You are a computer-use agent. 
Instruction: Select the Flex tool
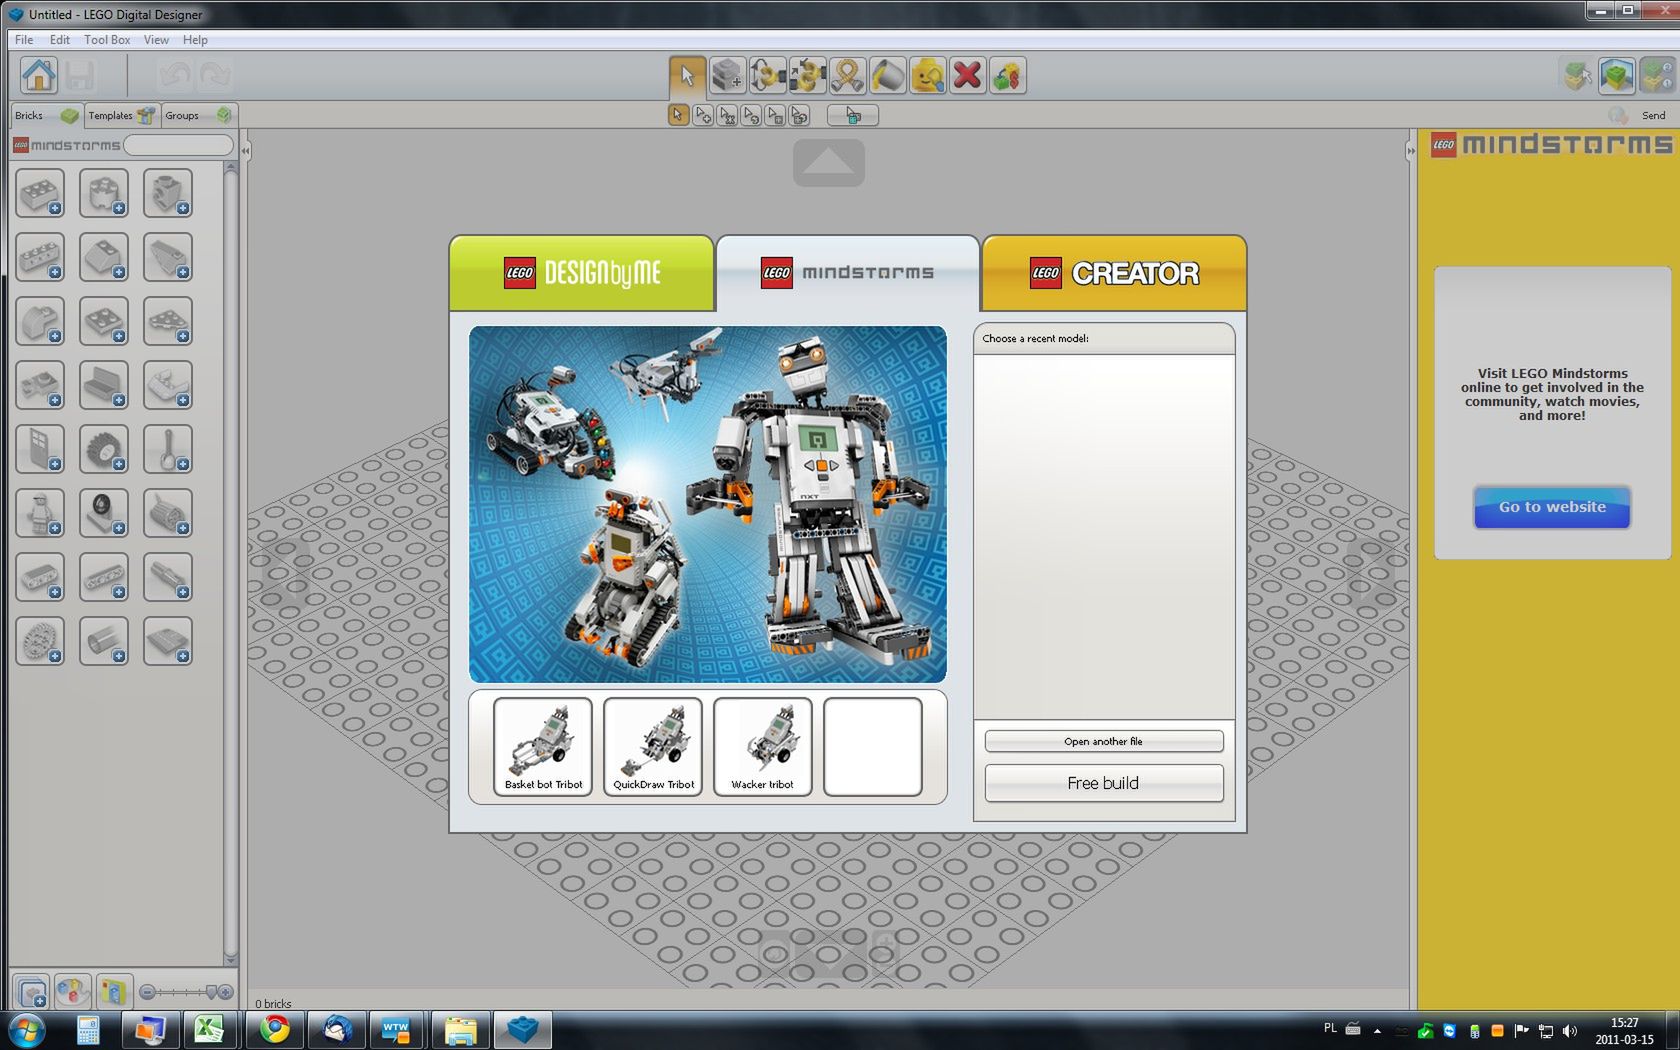point(847,75)
